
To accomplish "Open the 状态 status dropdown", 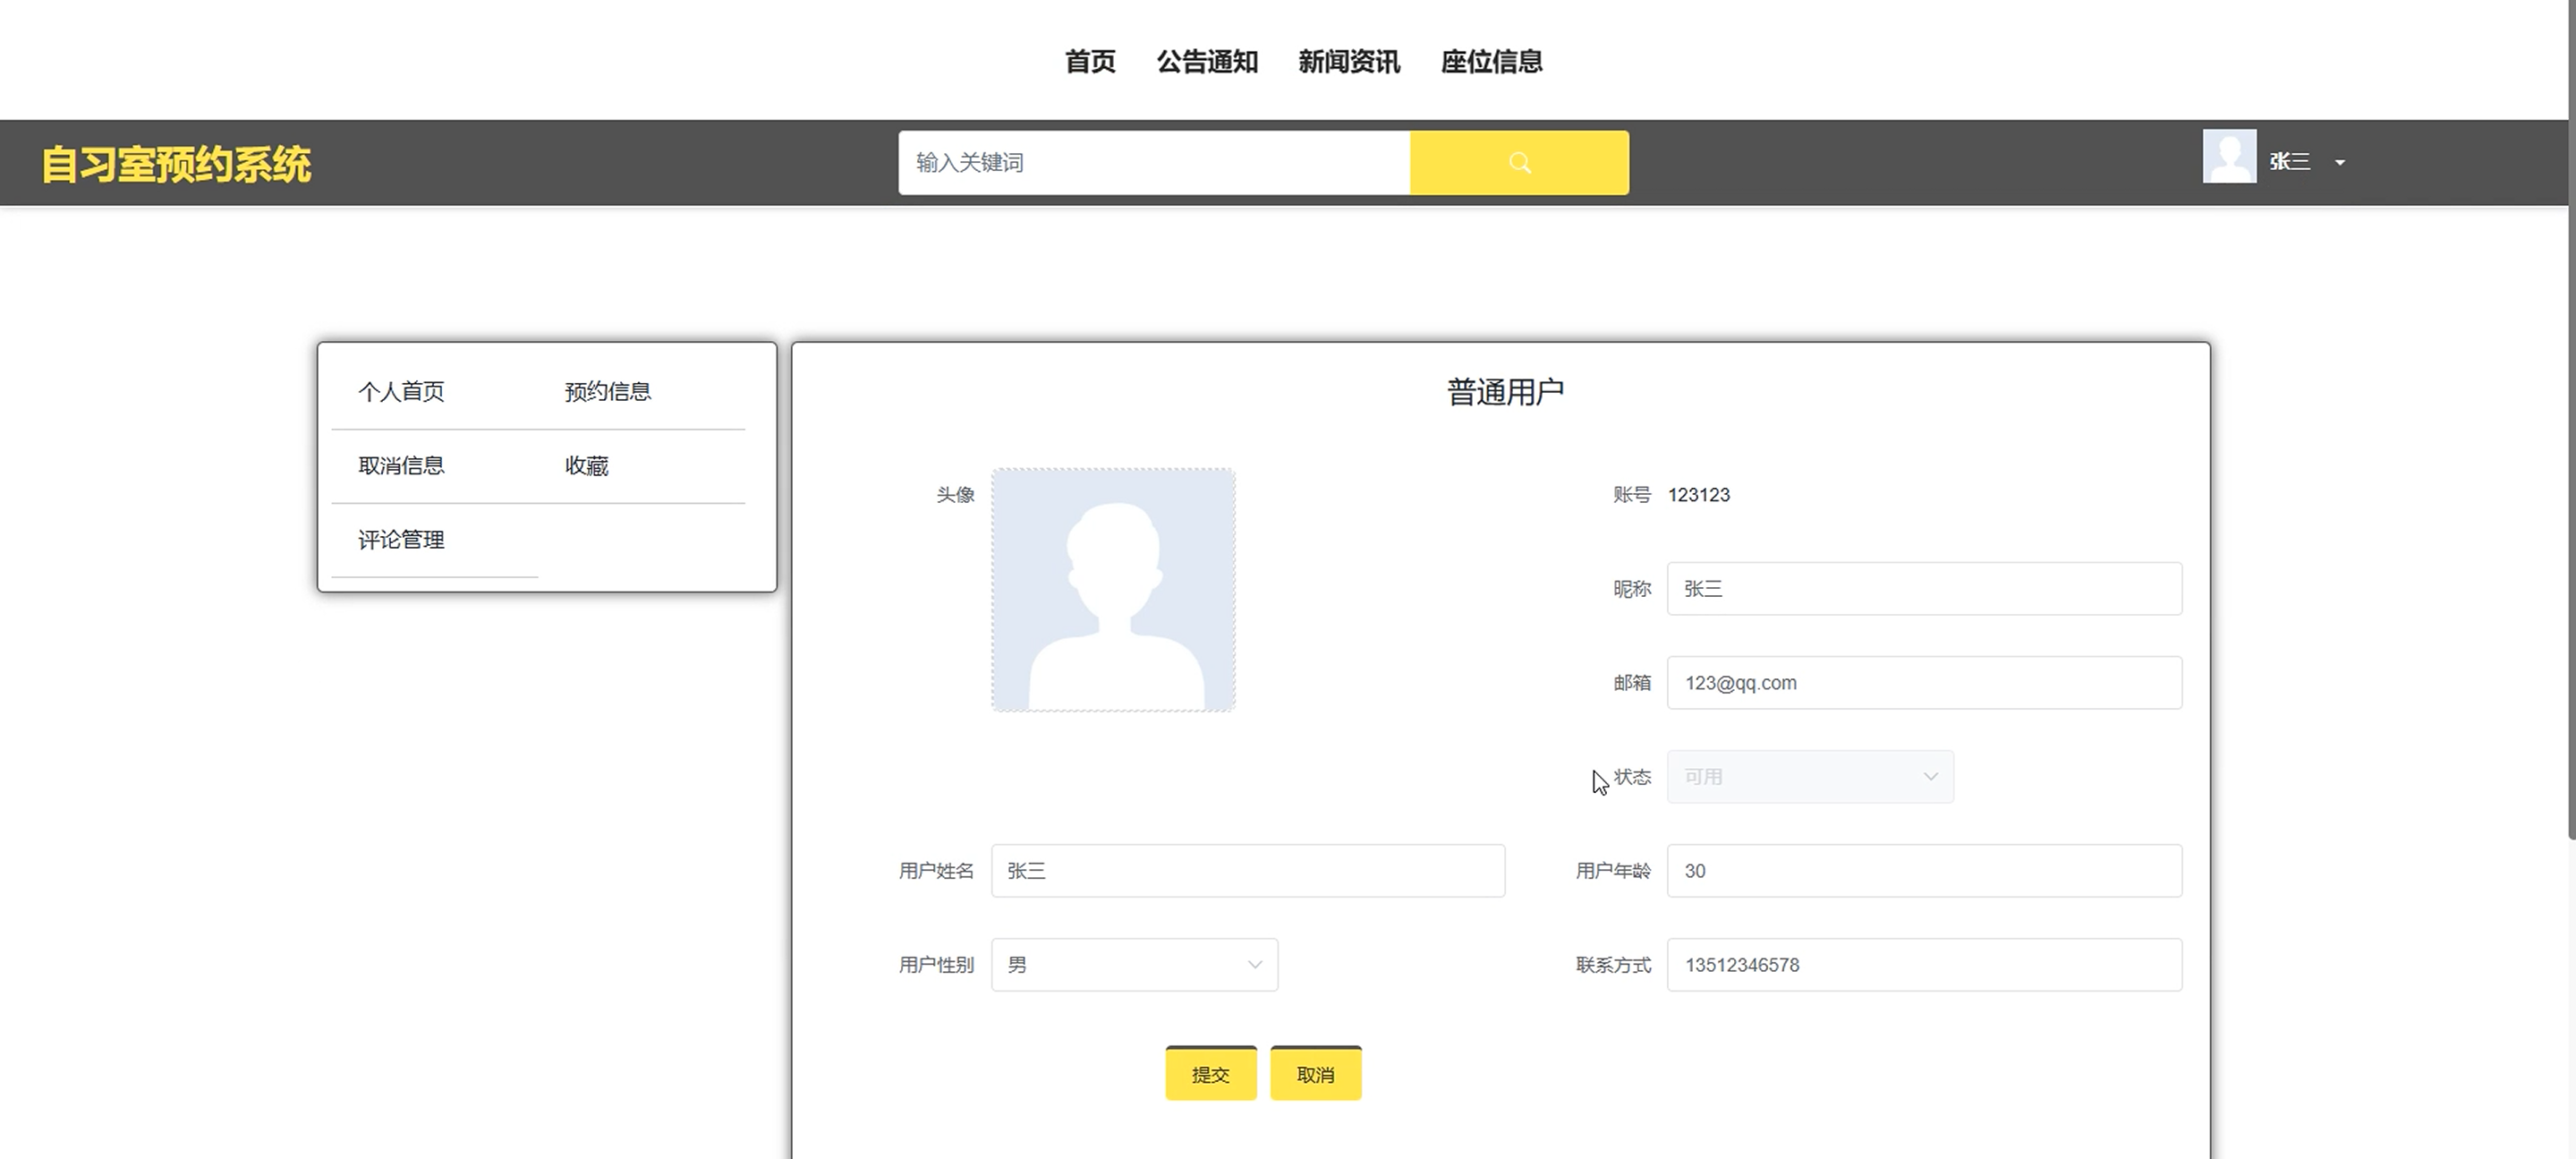I will (x=1809, y=777).
